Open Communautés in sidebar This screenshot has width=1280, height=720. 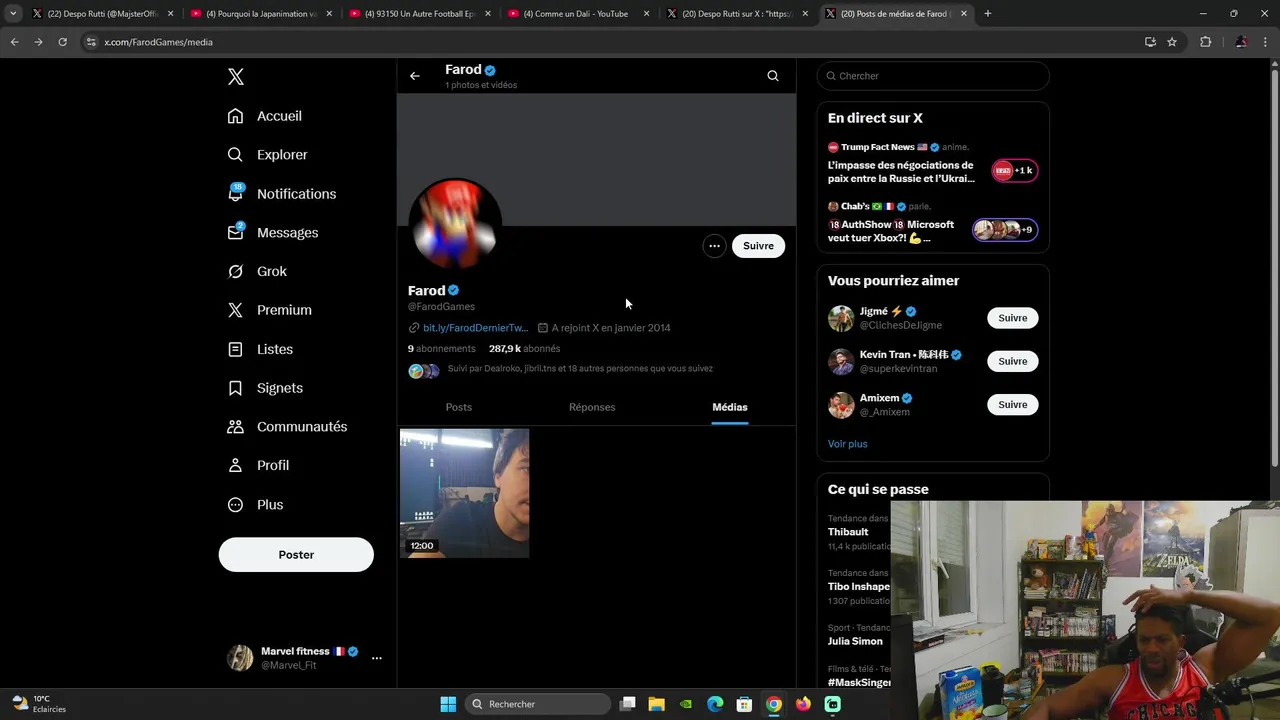pyautogui.click(x=287, y=427)
